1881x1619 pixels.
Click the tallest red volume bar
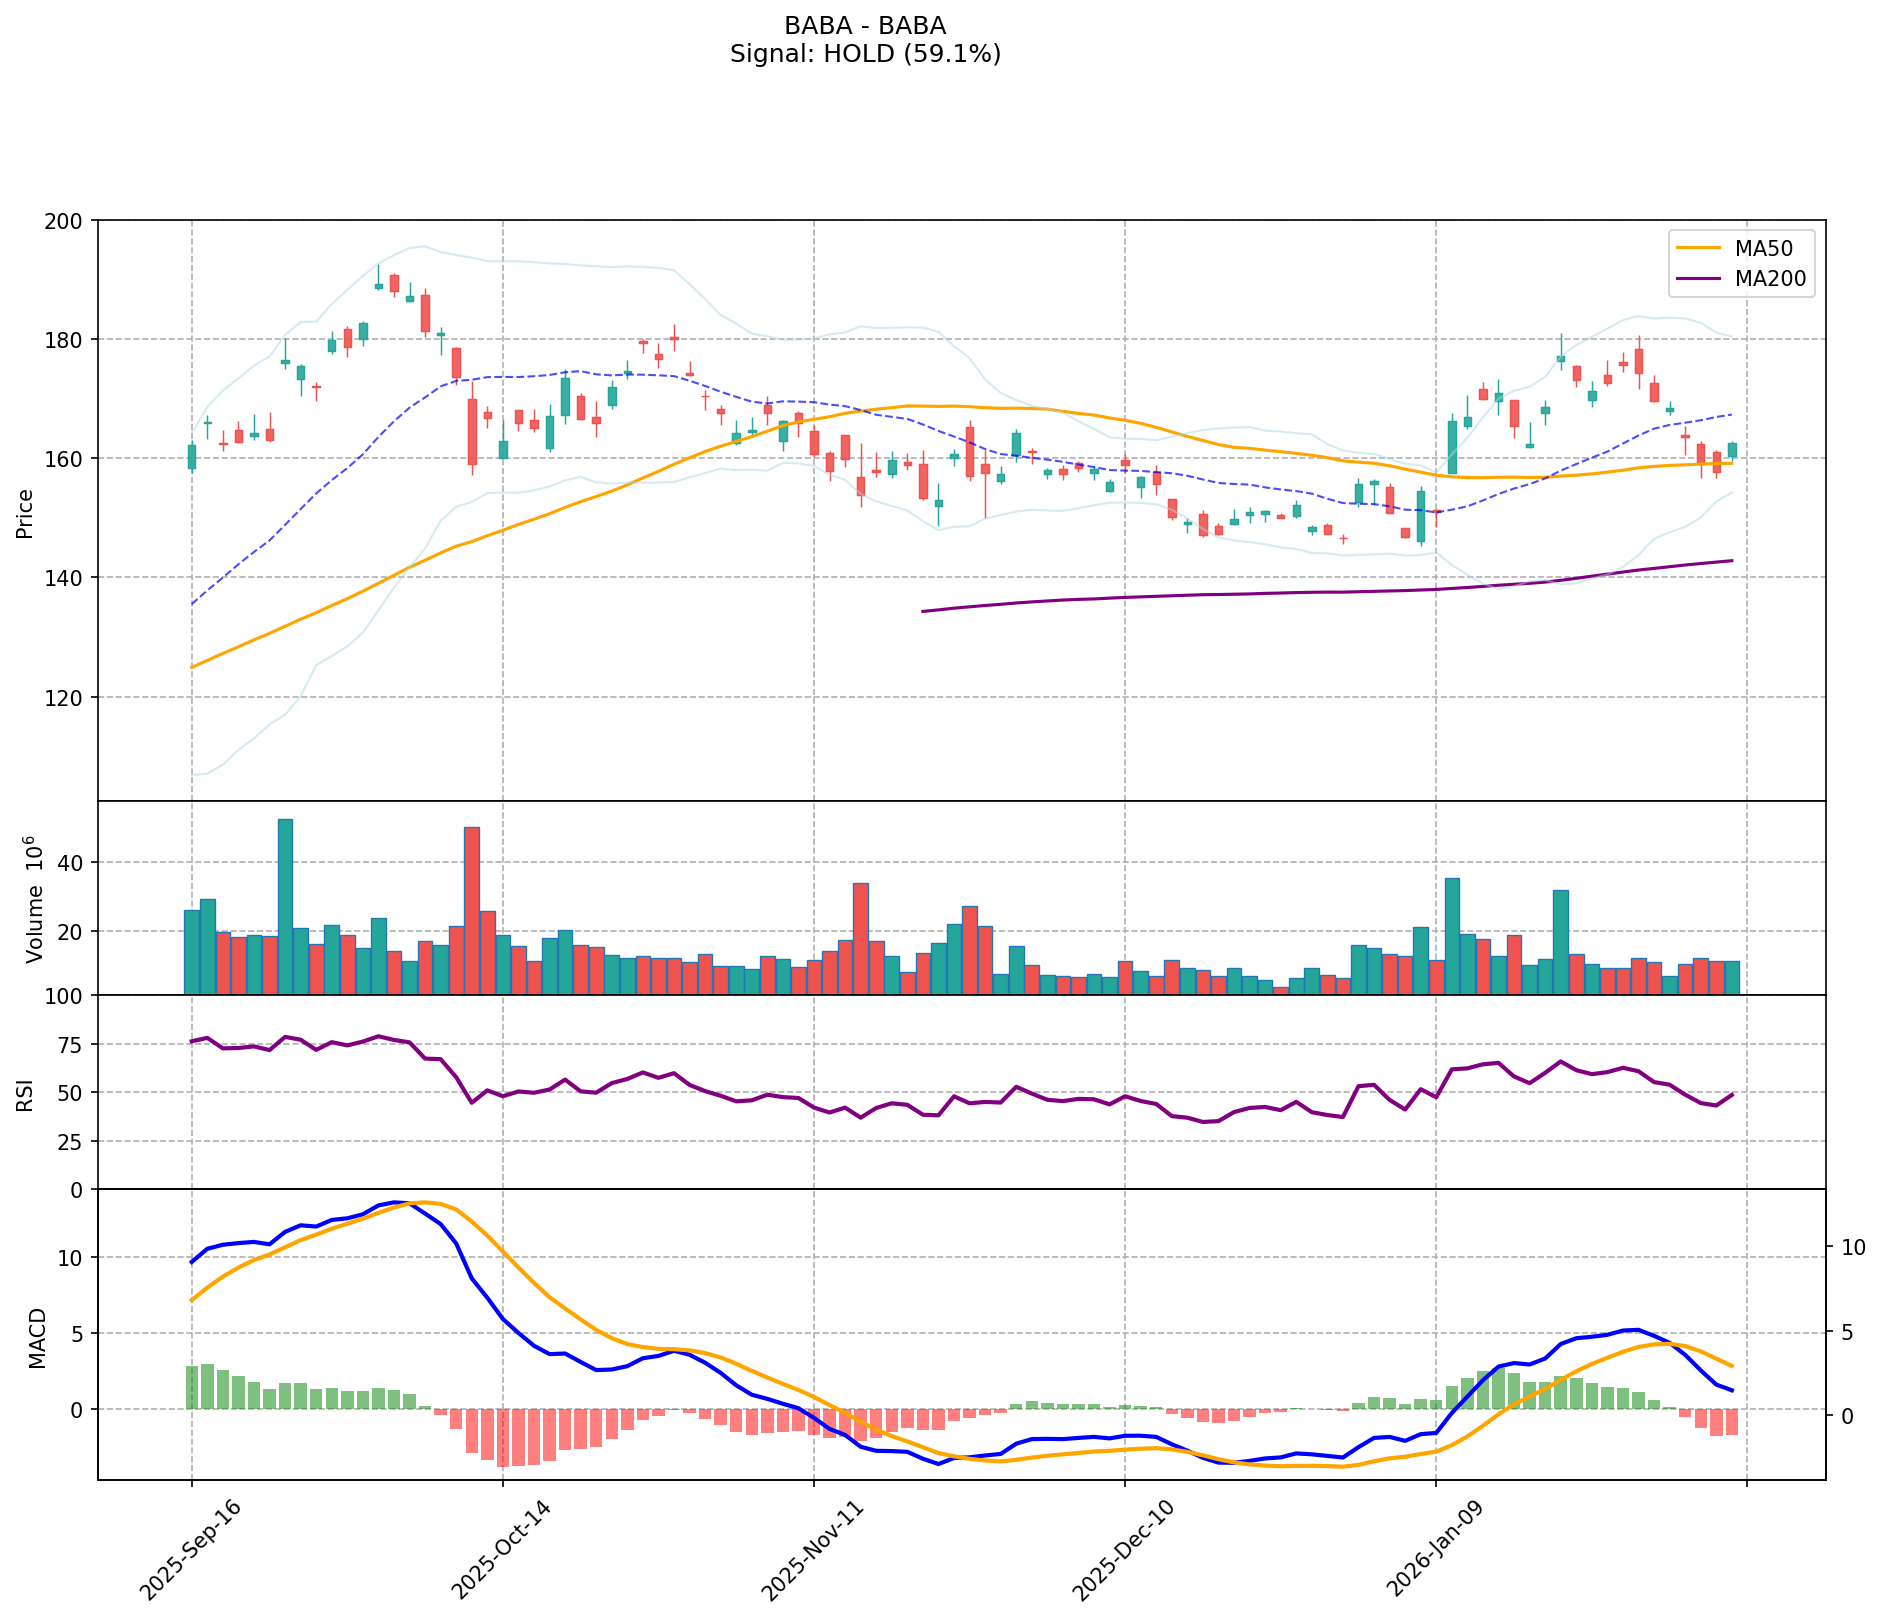click(x=472, y=910)
